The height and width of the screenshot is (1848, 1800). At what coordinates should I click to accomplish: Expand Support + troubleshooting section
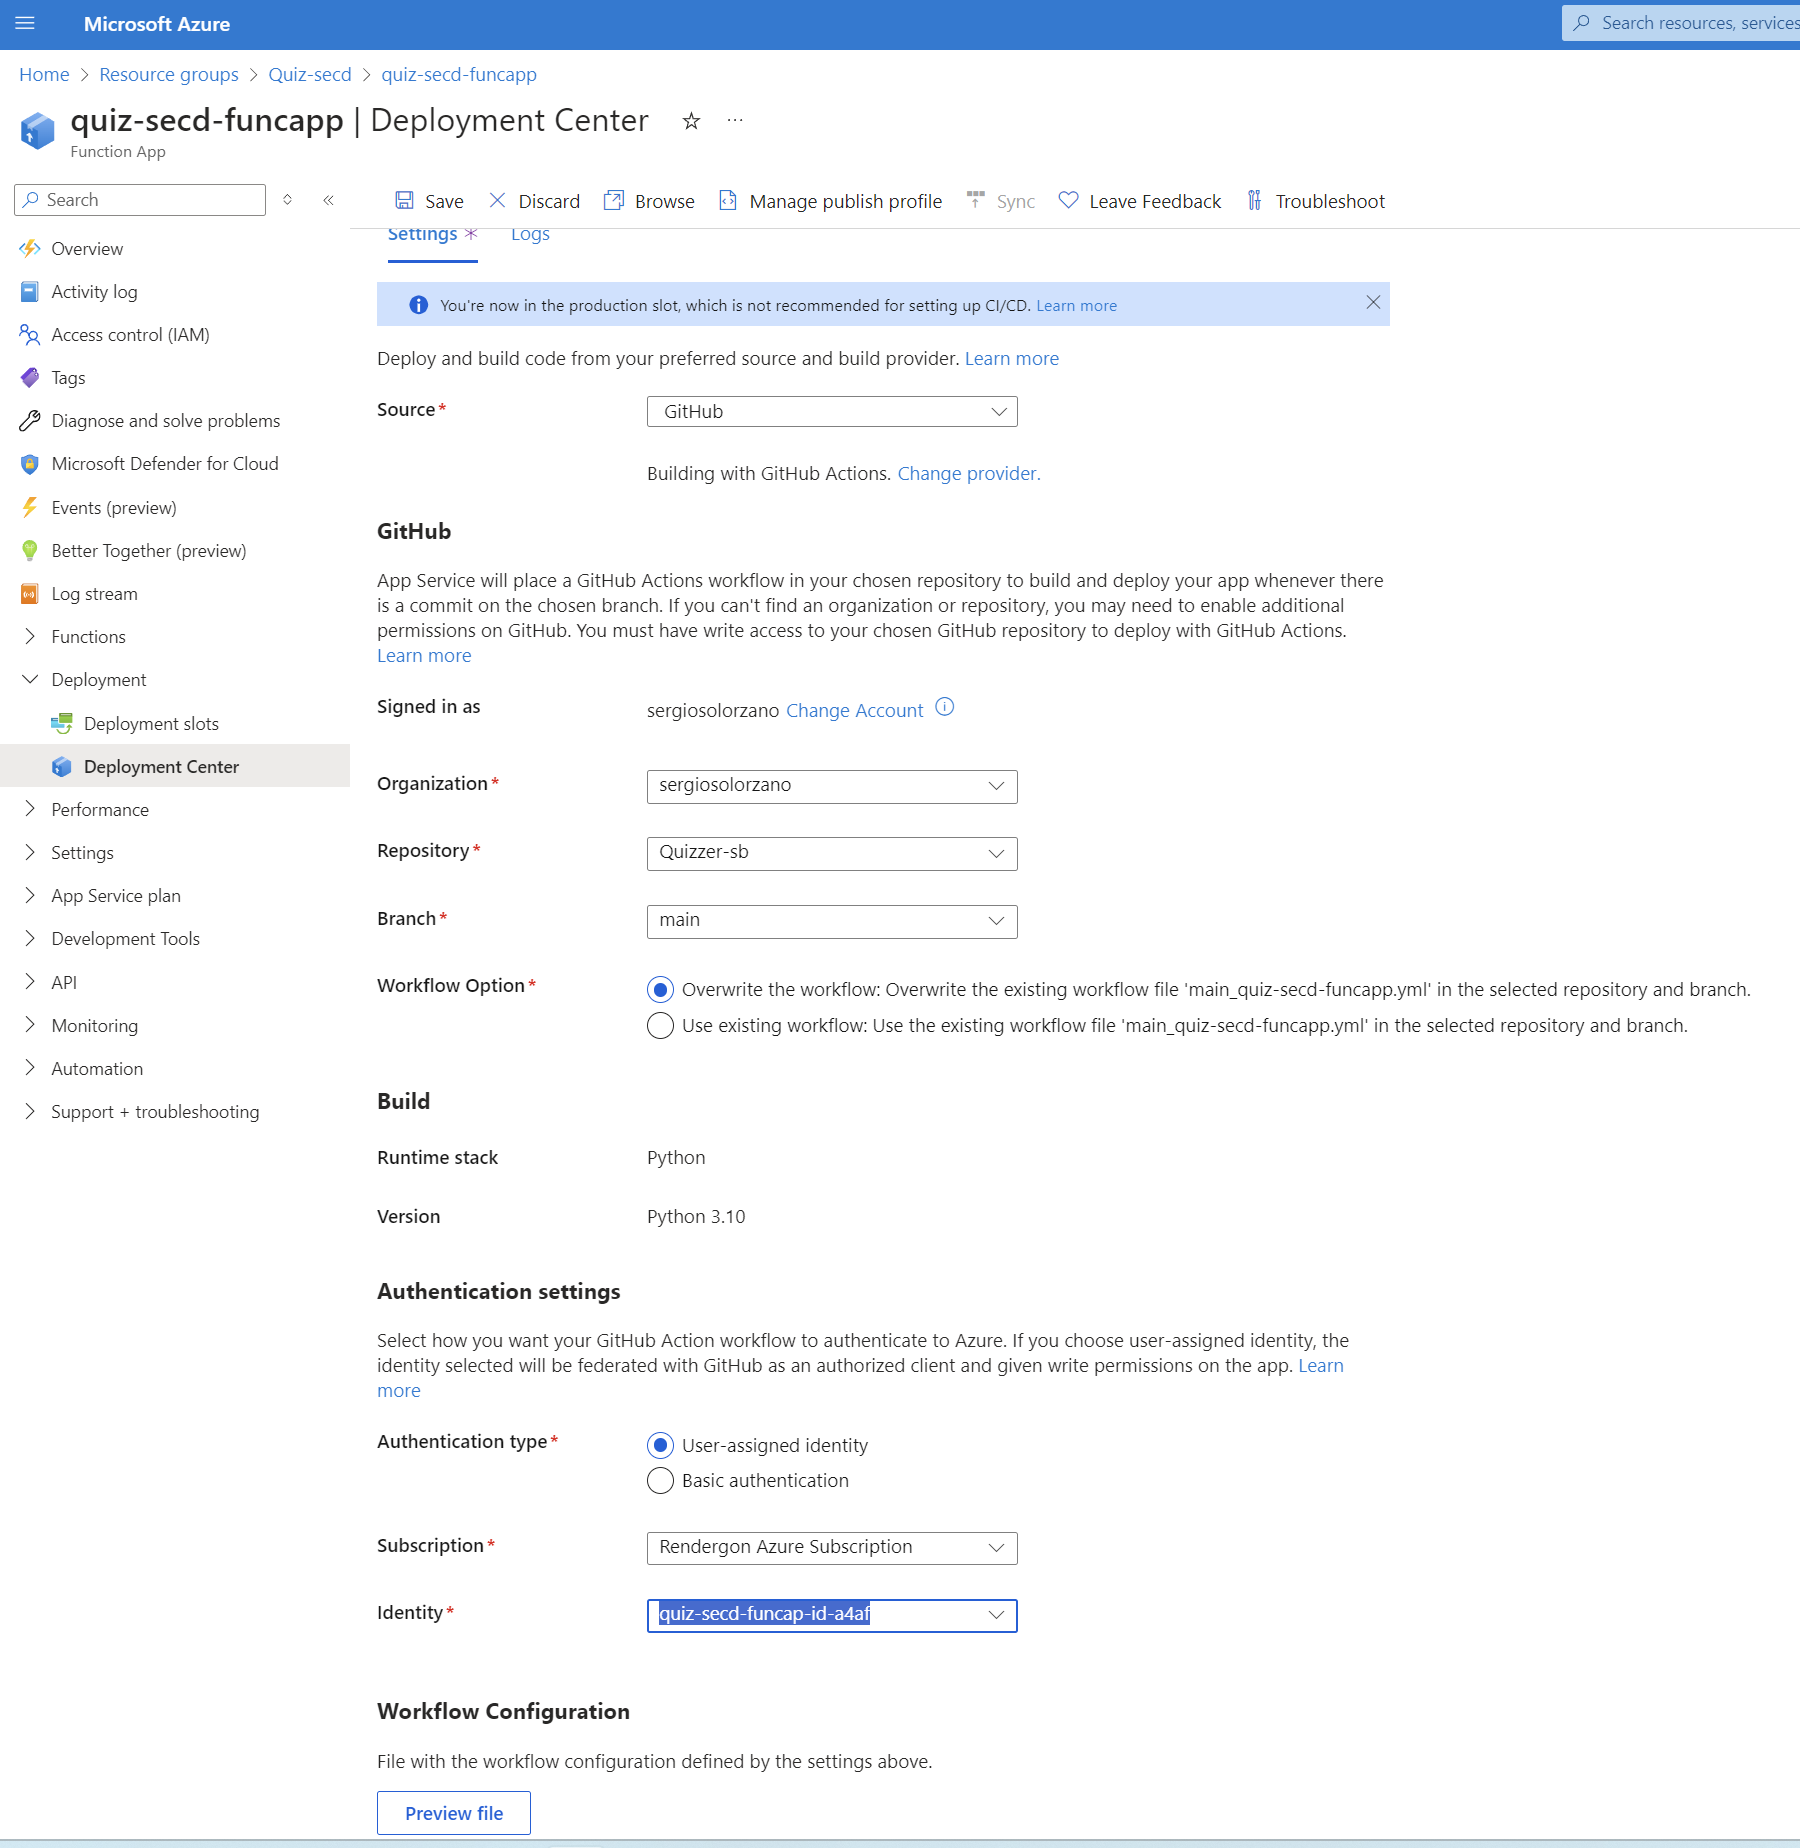tap(30, 1111)
